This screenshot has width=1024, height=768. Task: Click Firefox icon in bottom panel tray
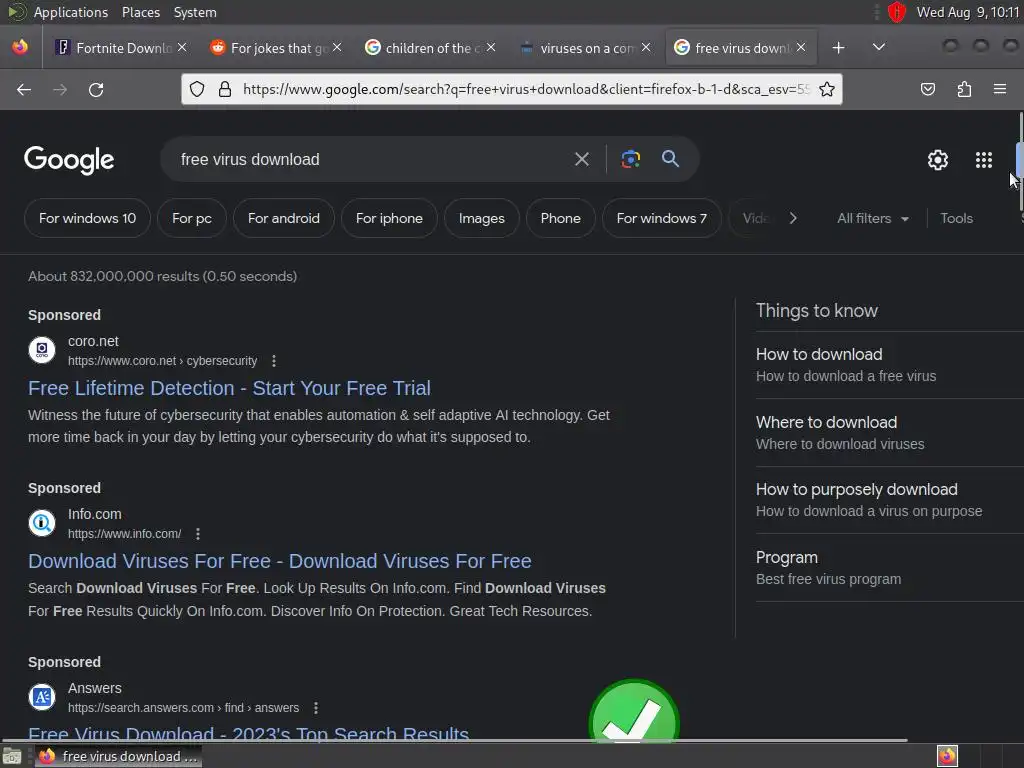click(x=947, y=756)
